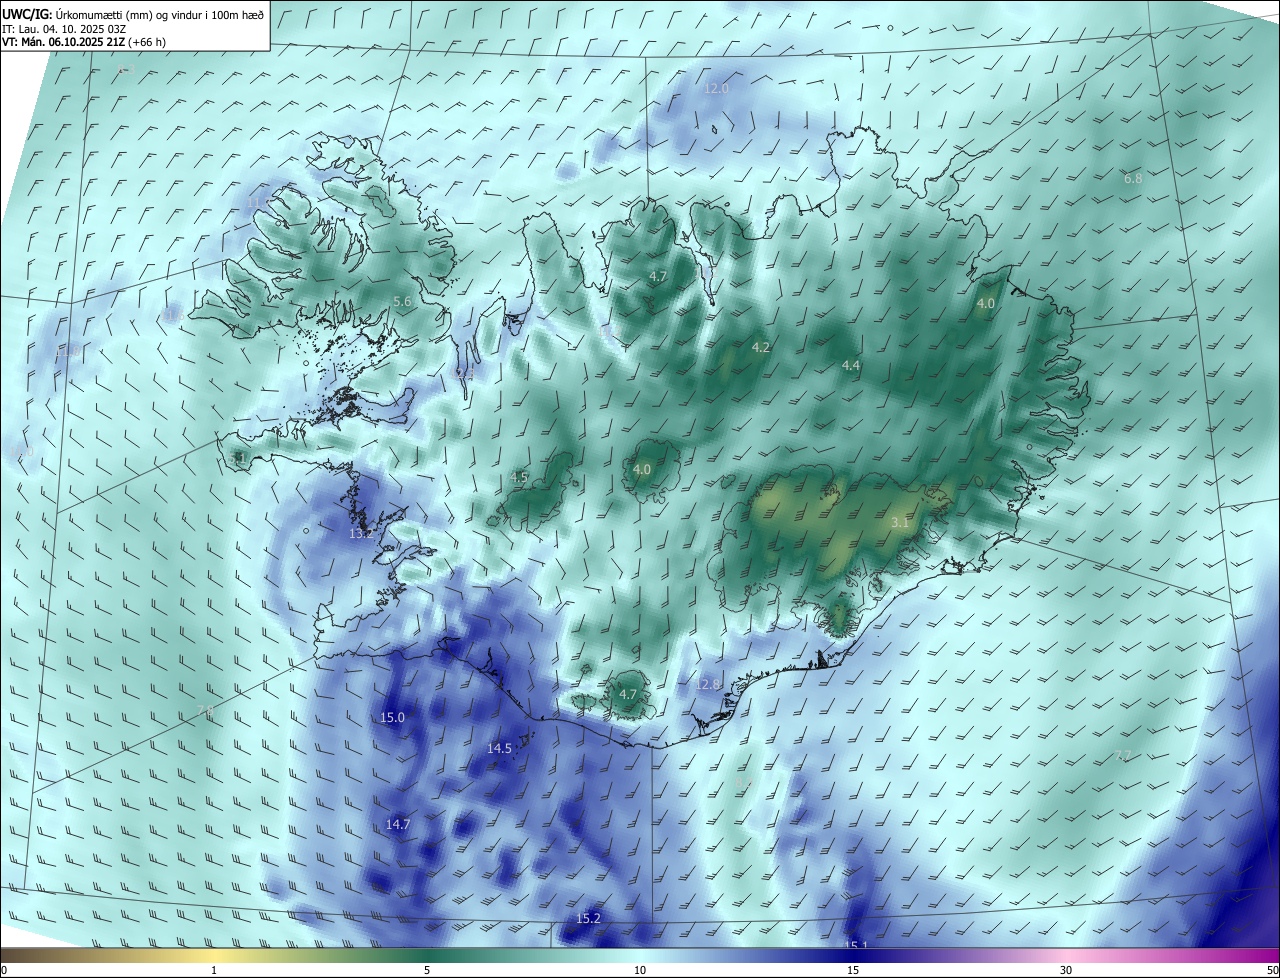This screenshot has height=978, width=1280.
Task: Click the 14.7 value offshore label
Action: [398, 825]
